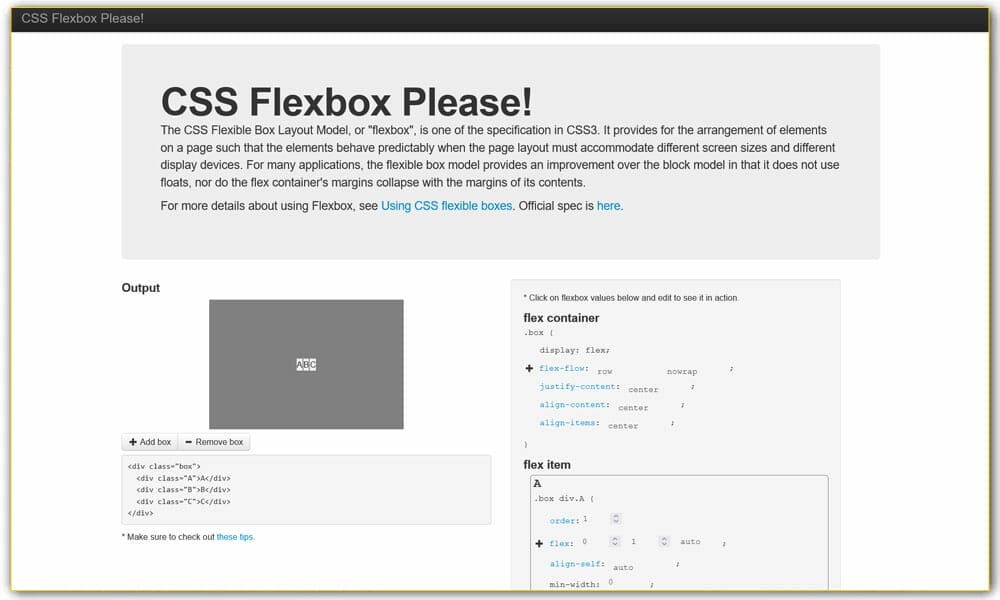
Task: Click the minus icon on Remove box button
Action: [189, 441]
